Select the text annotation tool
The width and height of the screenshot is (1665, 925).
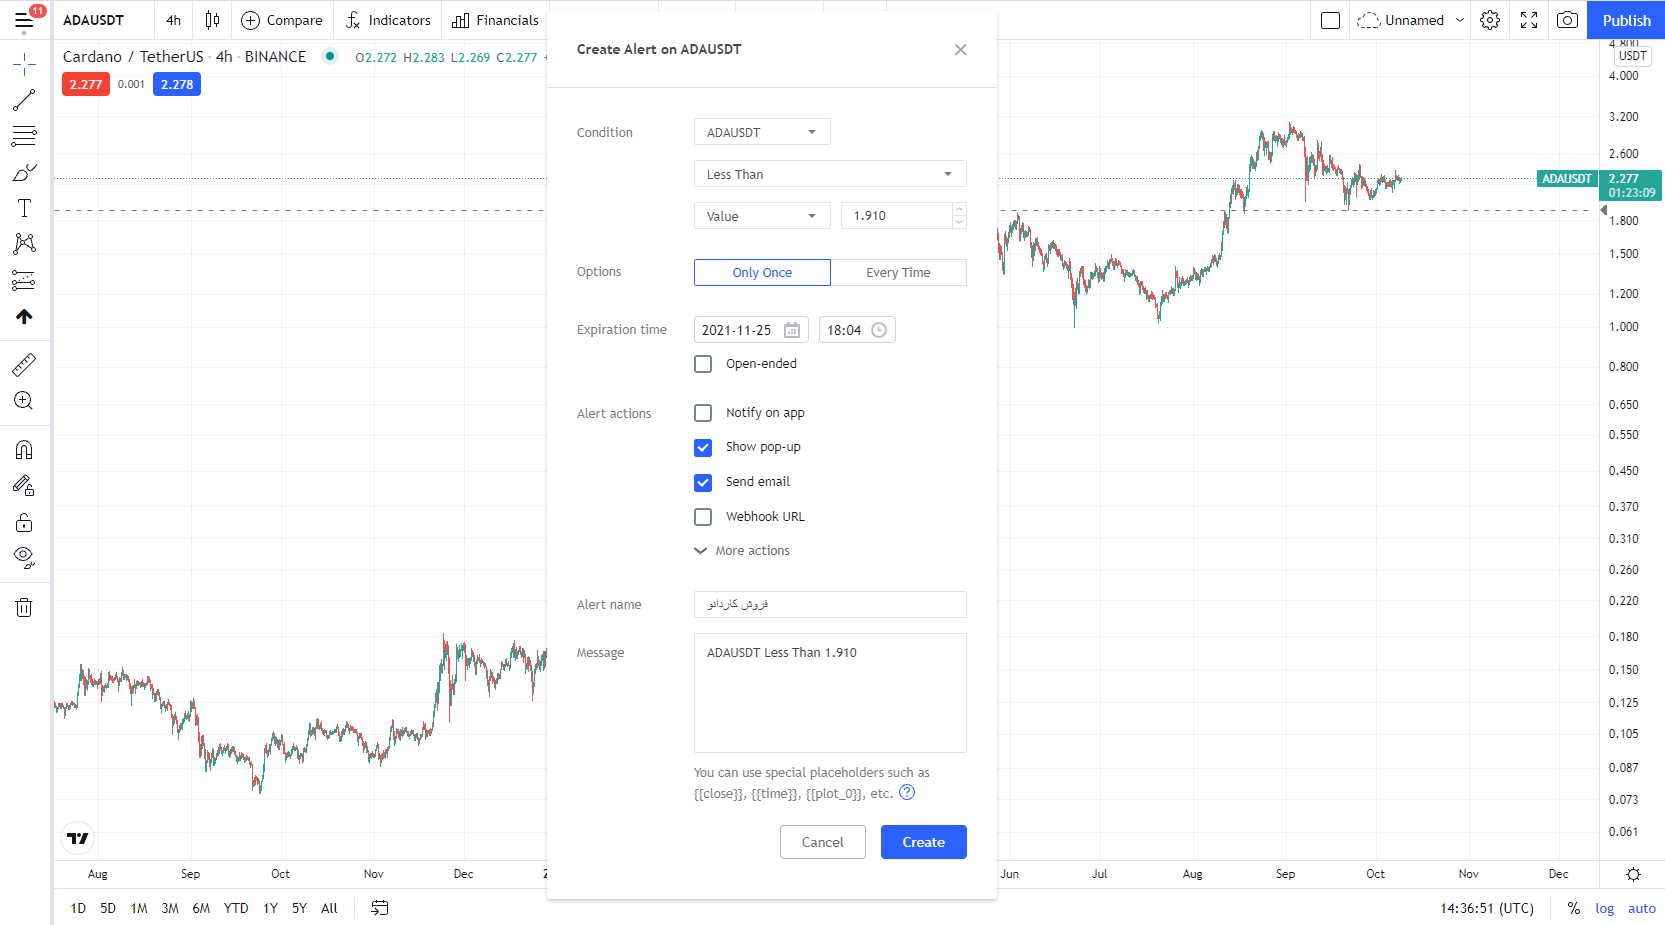(24, 208)
